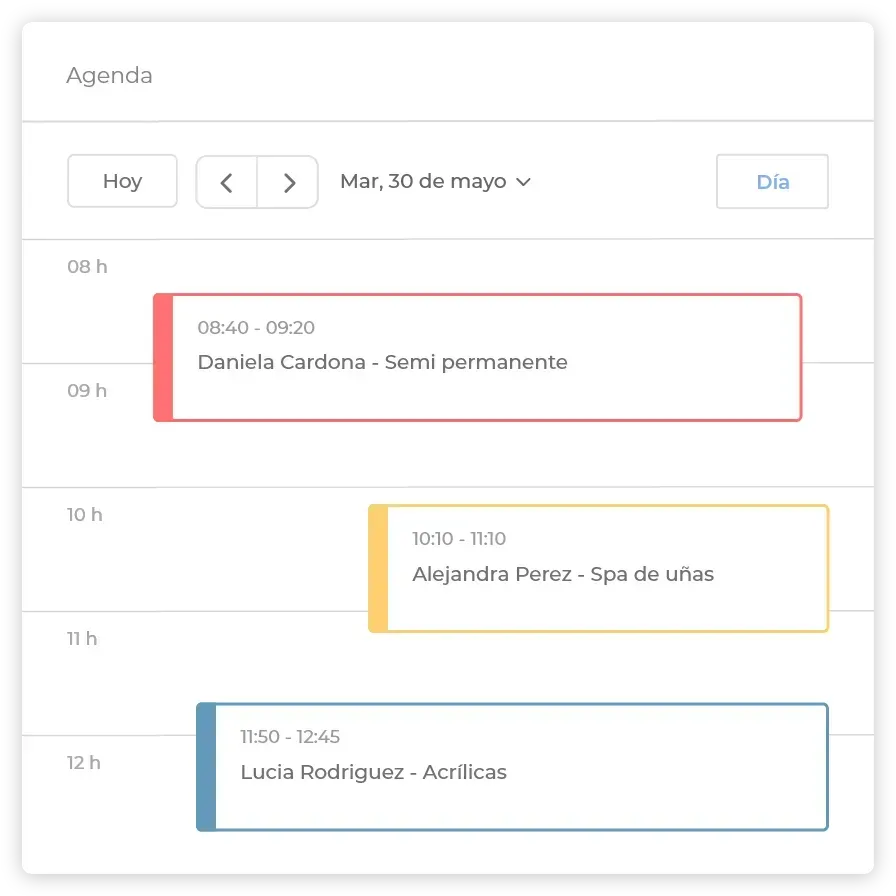Click the blue color bar of Lucia's appointment
896x896 pixels.
206,767
